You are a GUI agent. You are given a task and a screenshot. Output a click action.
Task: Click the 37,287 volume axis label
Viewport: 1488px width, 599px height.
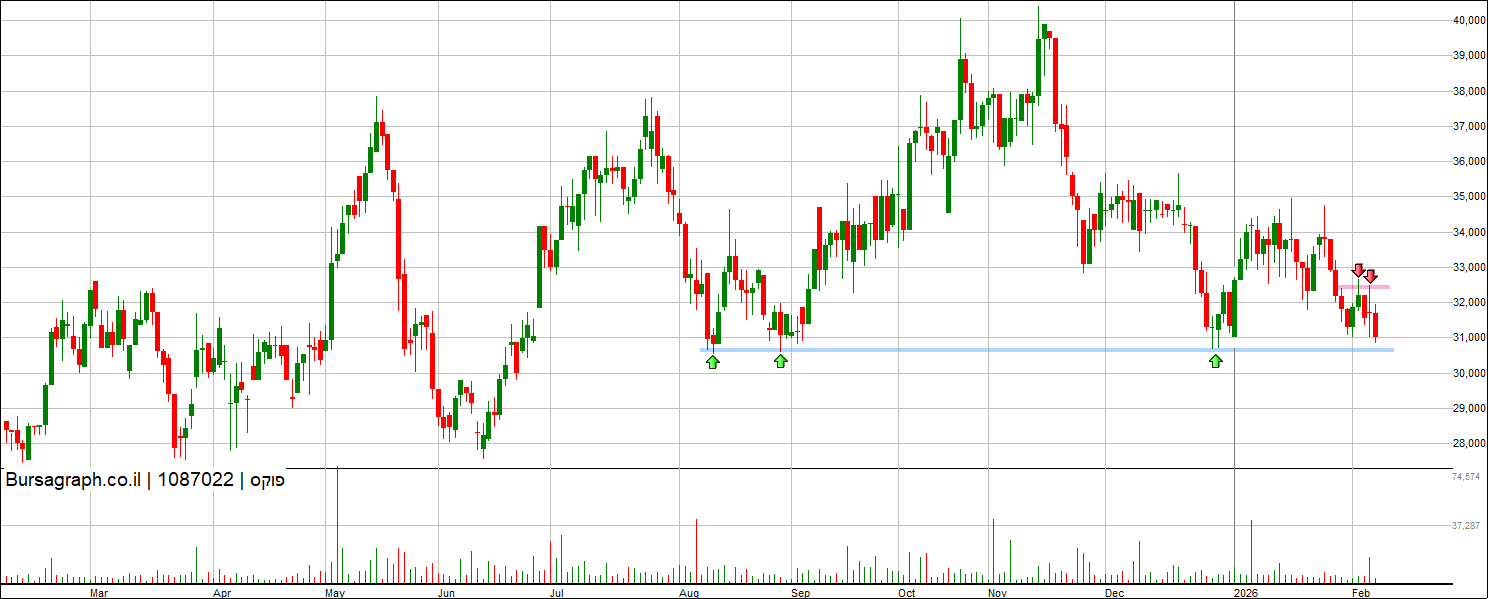click(1466, 525)
